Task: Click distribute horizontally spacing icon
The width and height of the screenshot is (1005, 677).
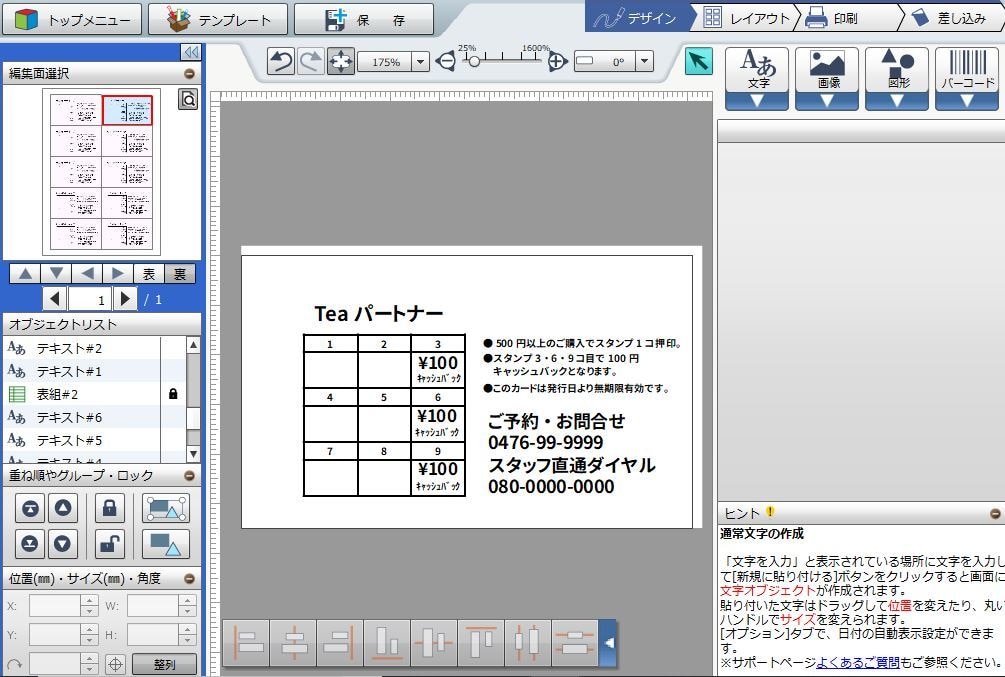Action: (527, 642)
